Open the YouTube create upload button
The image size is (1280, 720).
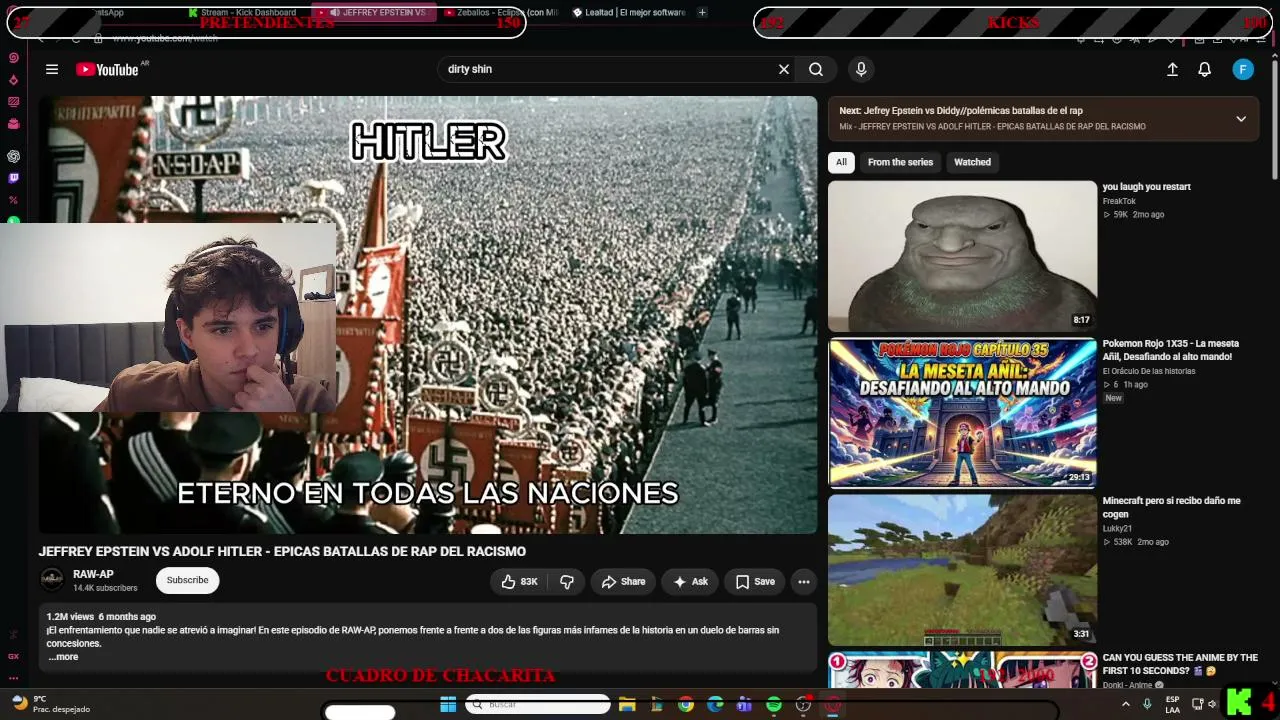point(1172,69)
